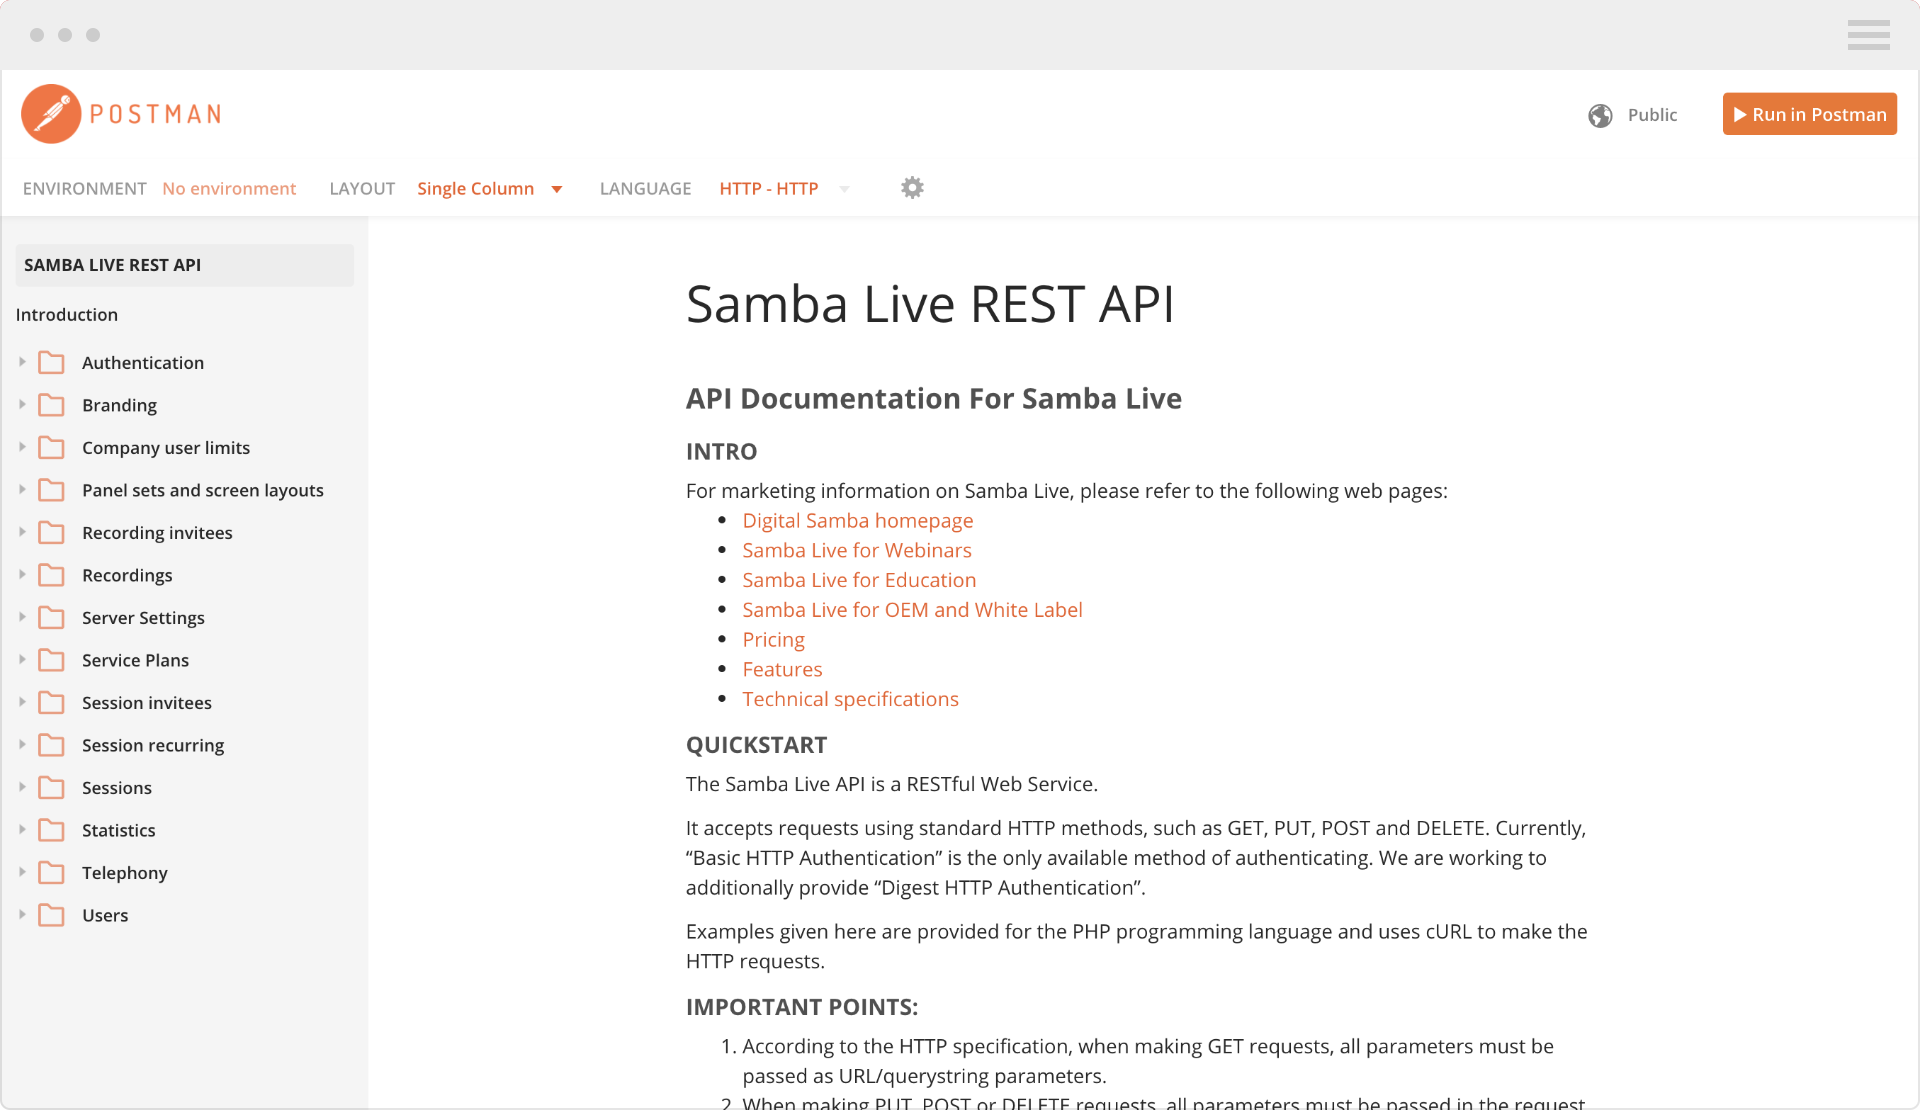The width and height of the screenshot is (1920, 1110).
Task: Click the Samba Live for Education link
Action: (858, 579)
